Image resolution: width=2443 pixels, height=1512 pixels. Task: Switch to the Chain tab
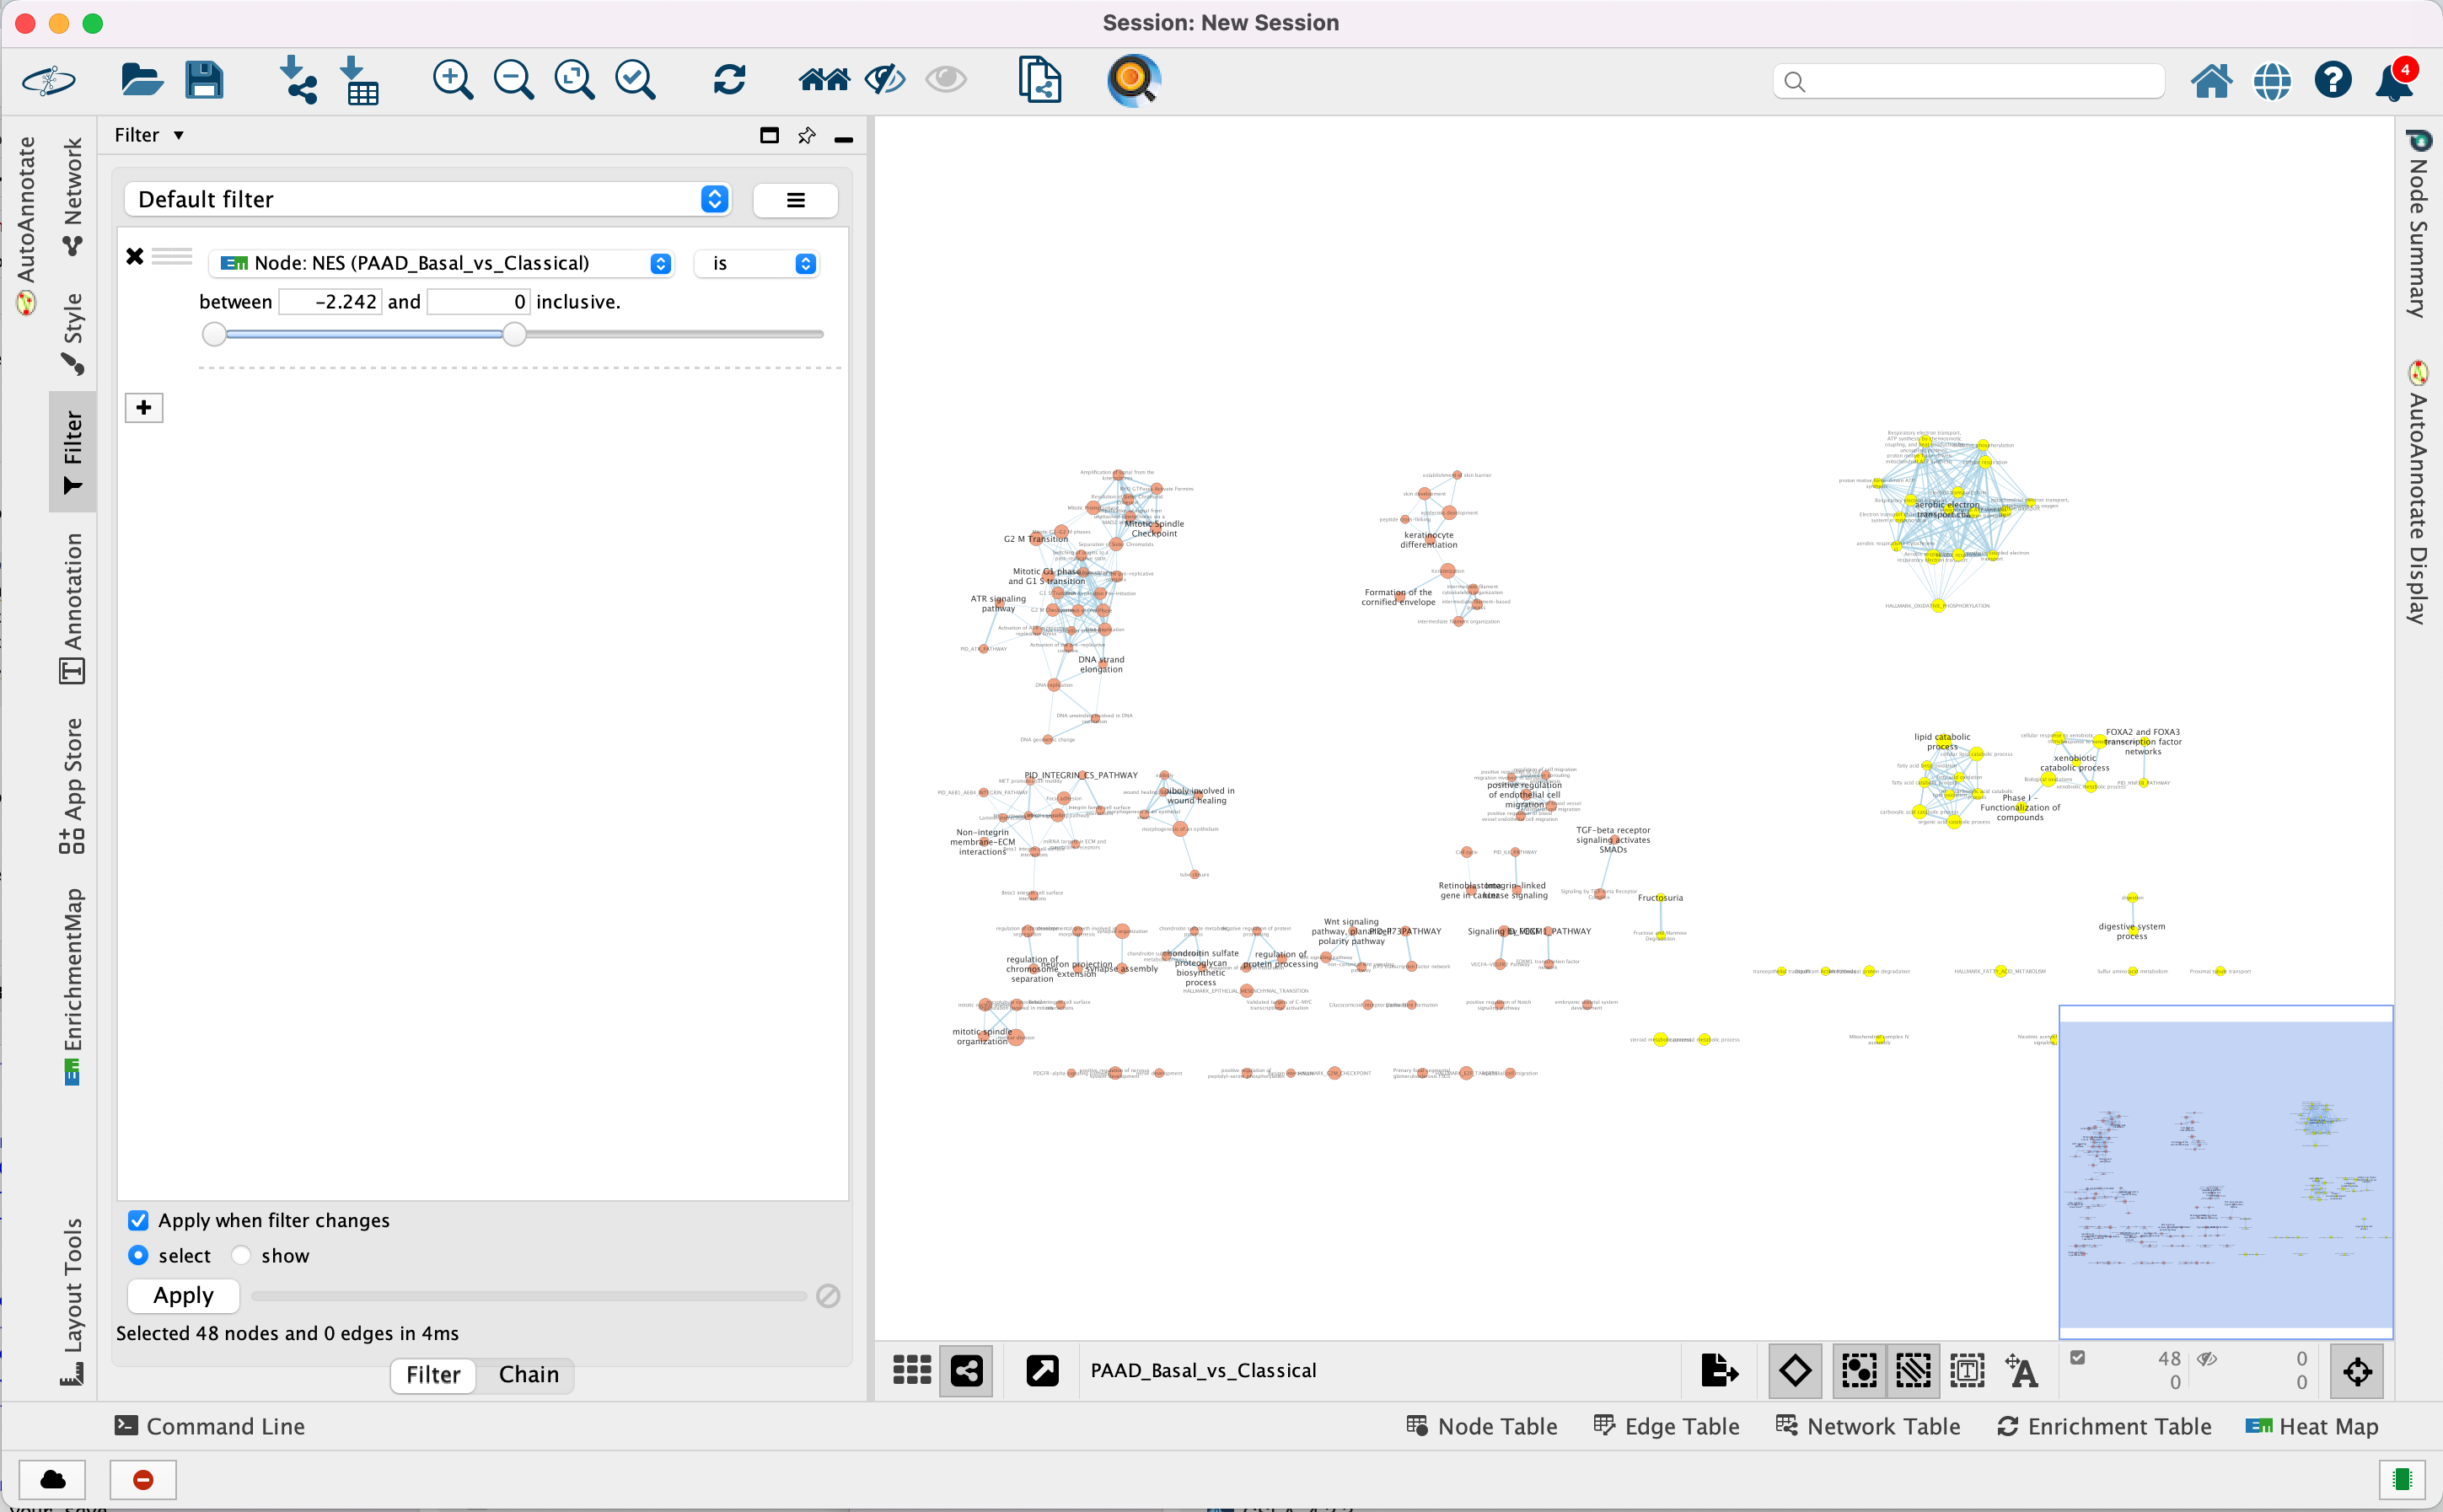(x=528, y=1374)
